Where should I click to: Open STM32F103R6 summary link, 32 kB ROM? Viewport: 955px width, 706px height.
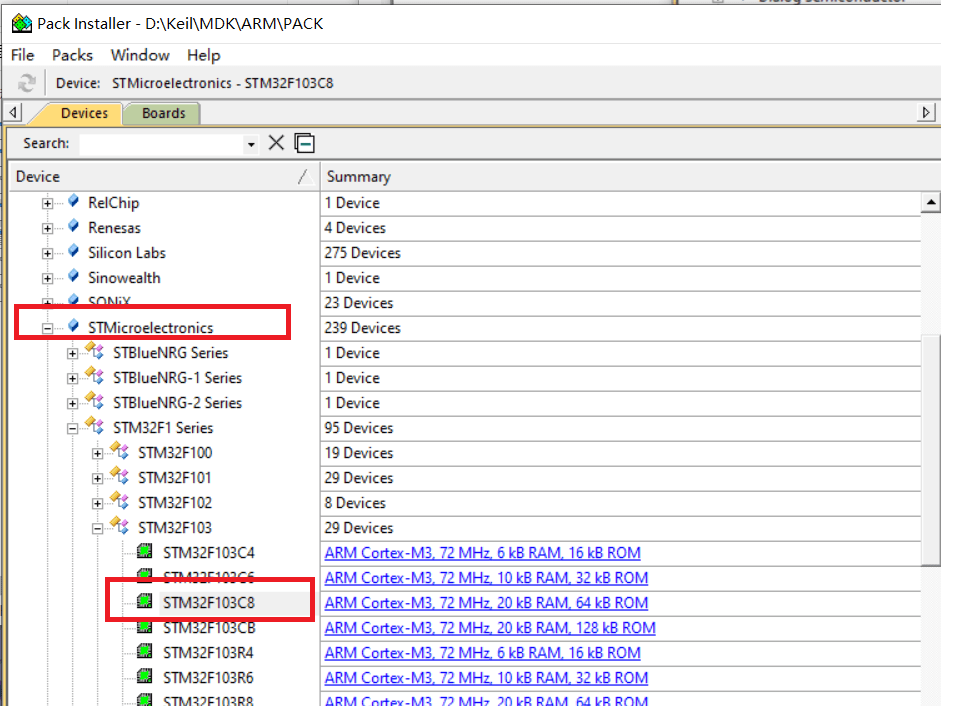coord(486,677)
